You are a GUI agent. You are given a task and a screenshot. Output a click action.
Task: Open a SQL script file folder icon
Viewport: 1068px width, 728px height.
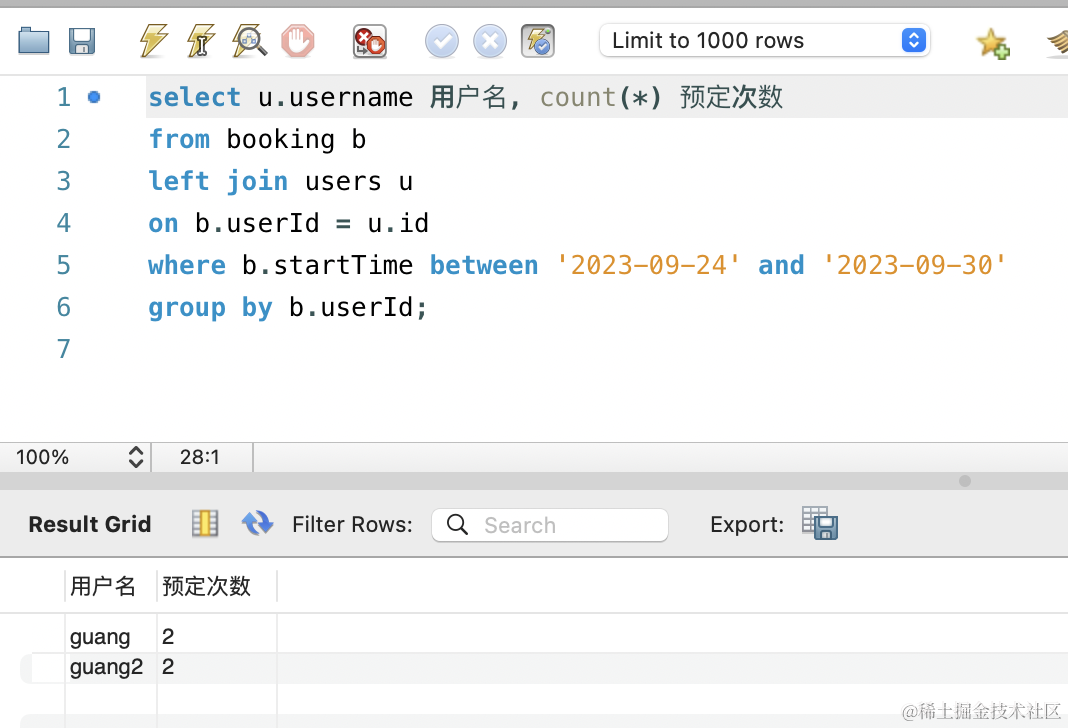point(33,41)
